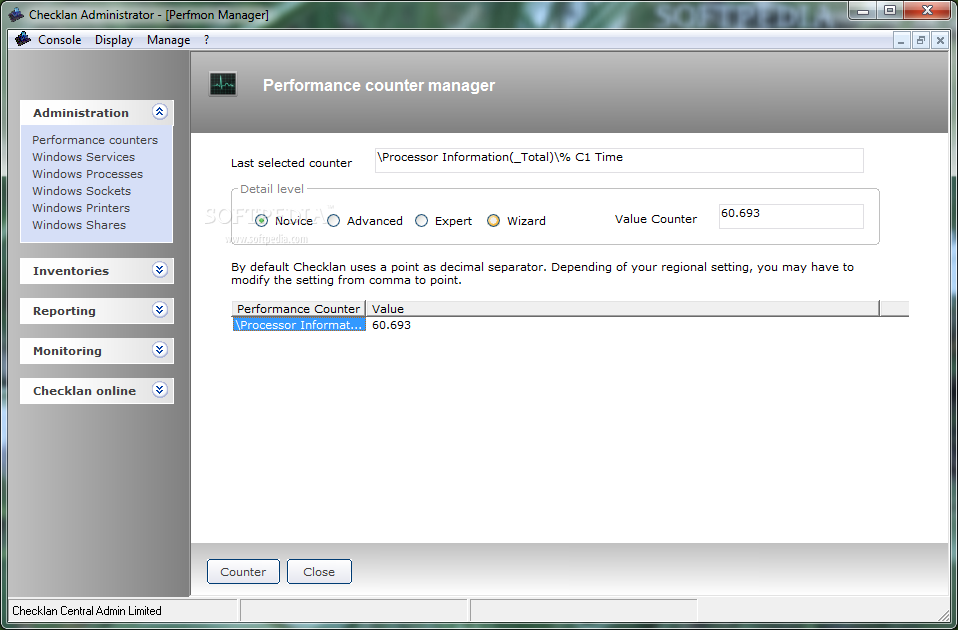This screenshot has height=630, width=958.
Task: Click the performance monitor heartbeat icon
Action: [x=223, y=84]
